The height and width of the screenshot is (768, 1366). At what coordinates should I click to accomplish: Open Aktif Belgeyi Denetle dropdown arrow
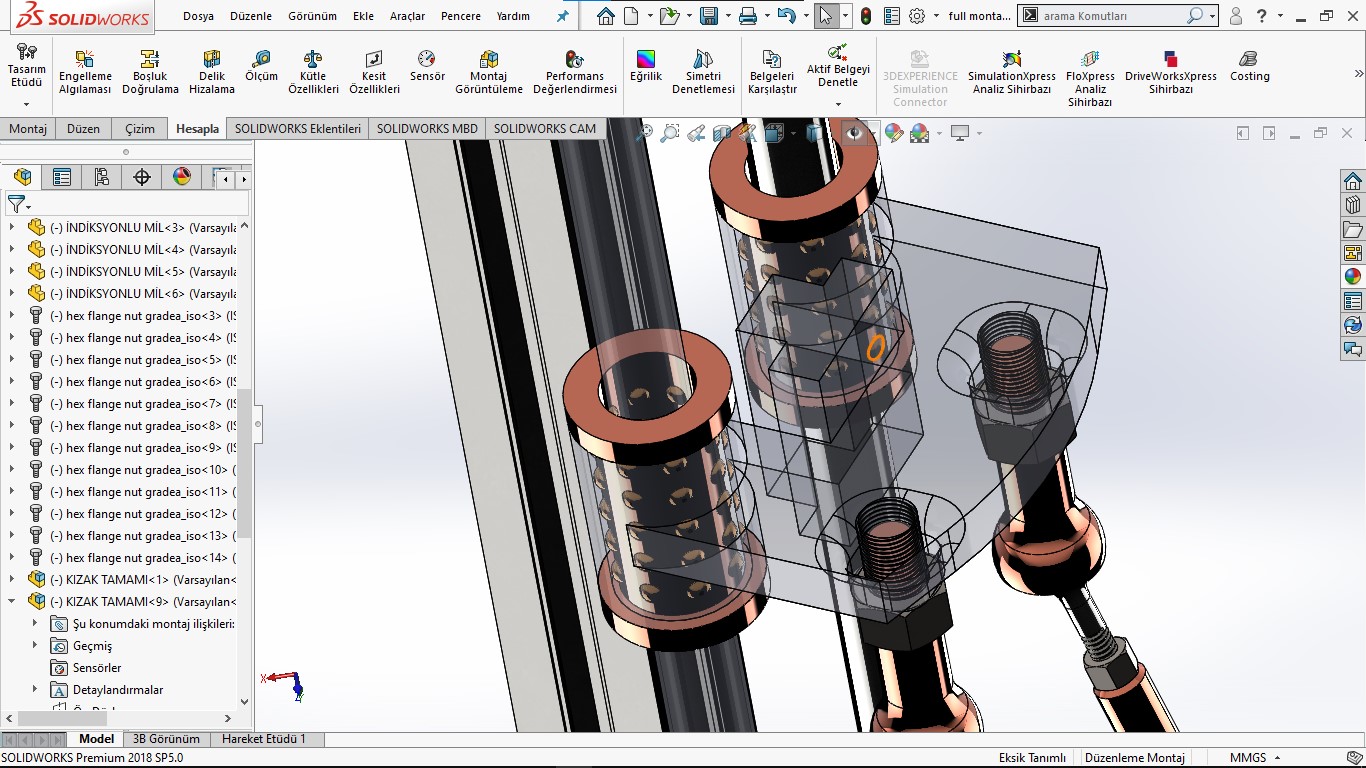838,104
